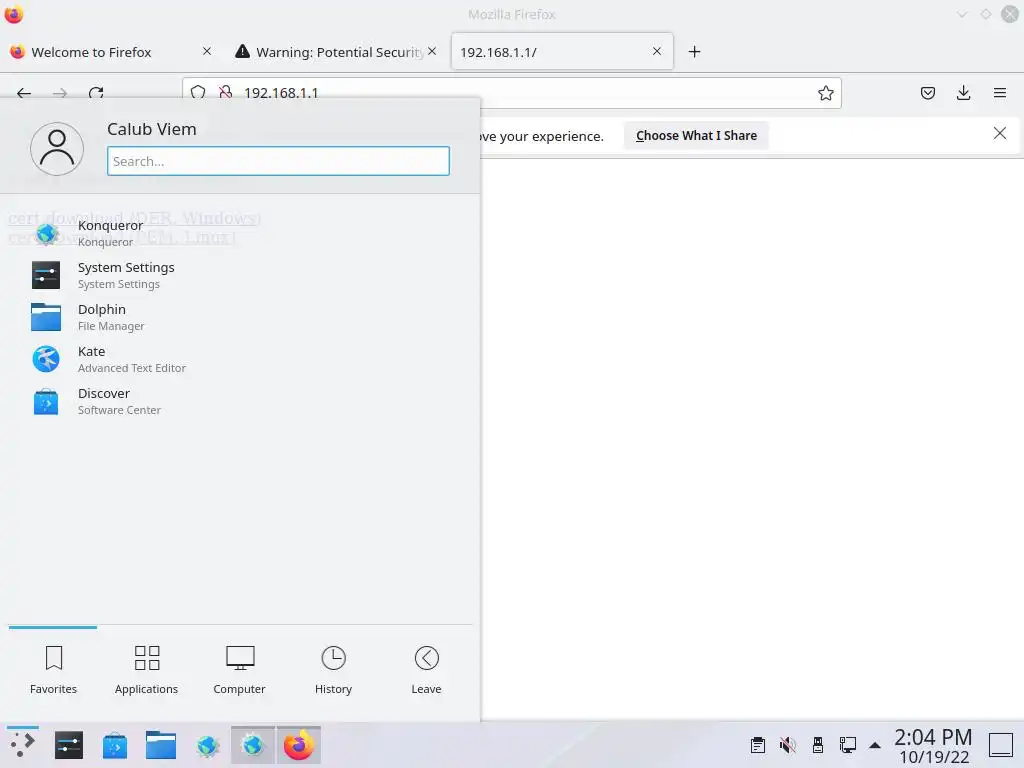Click the pinned Konqueror taskbar launcher
The height and width of the screenshot is (768, 1024).
click(x=207, y=745)
